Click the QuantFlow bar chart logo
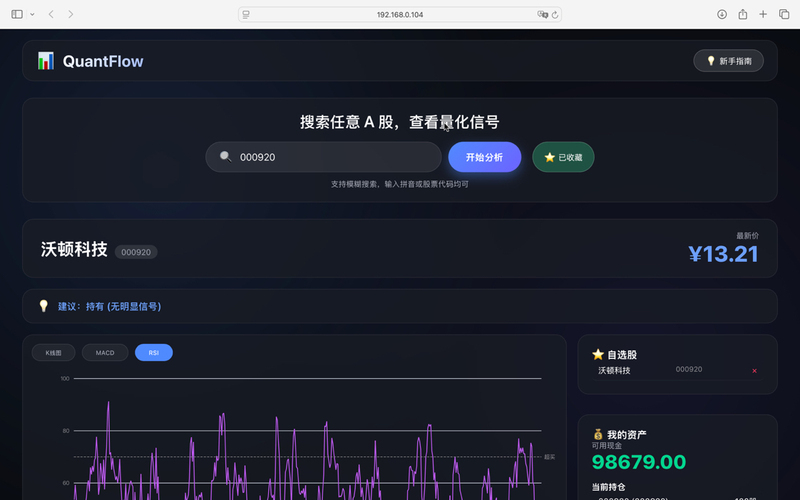This screenshot has height=500, width=800. tap(45, 61)
